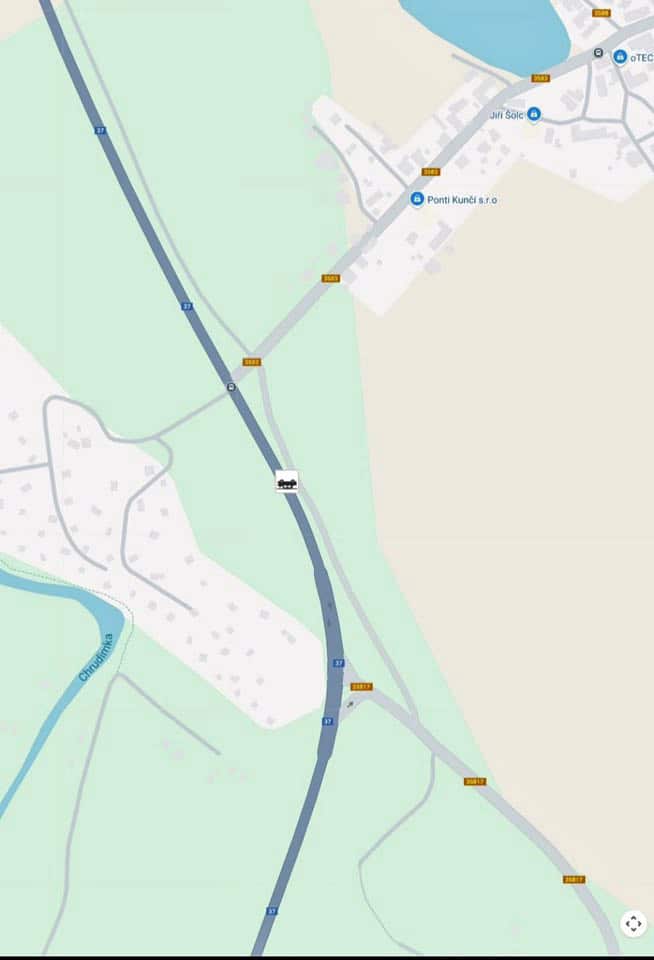The width and height of the screenshot is (654, 960).
Task: Select the 35817 shield nearest the recenter button
Action: click(x=574, y=879)
